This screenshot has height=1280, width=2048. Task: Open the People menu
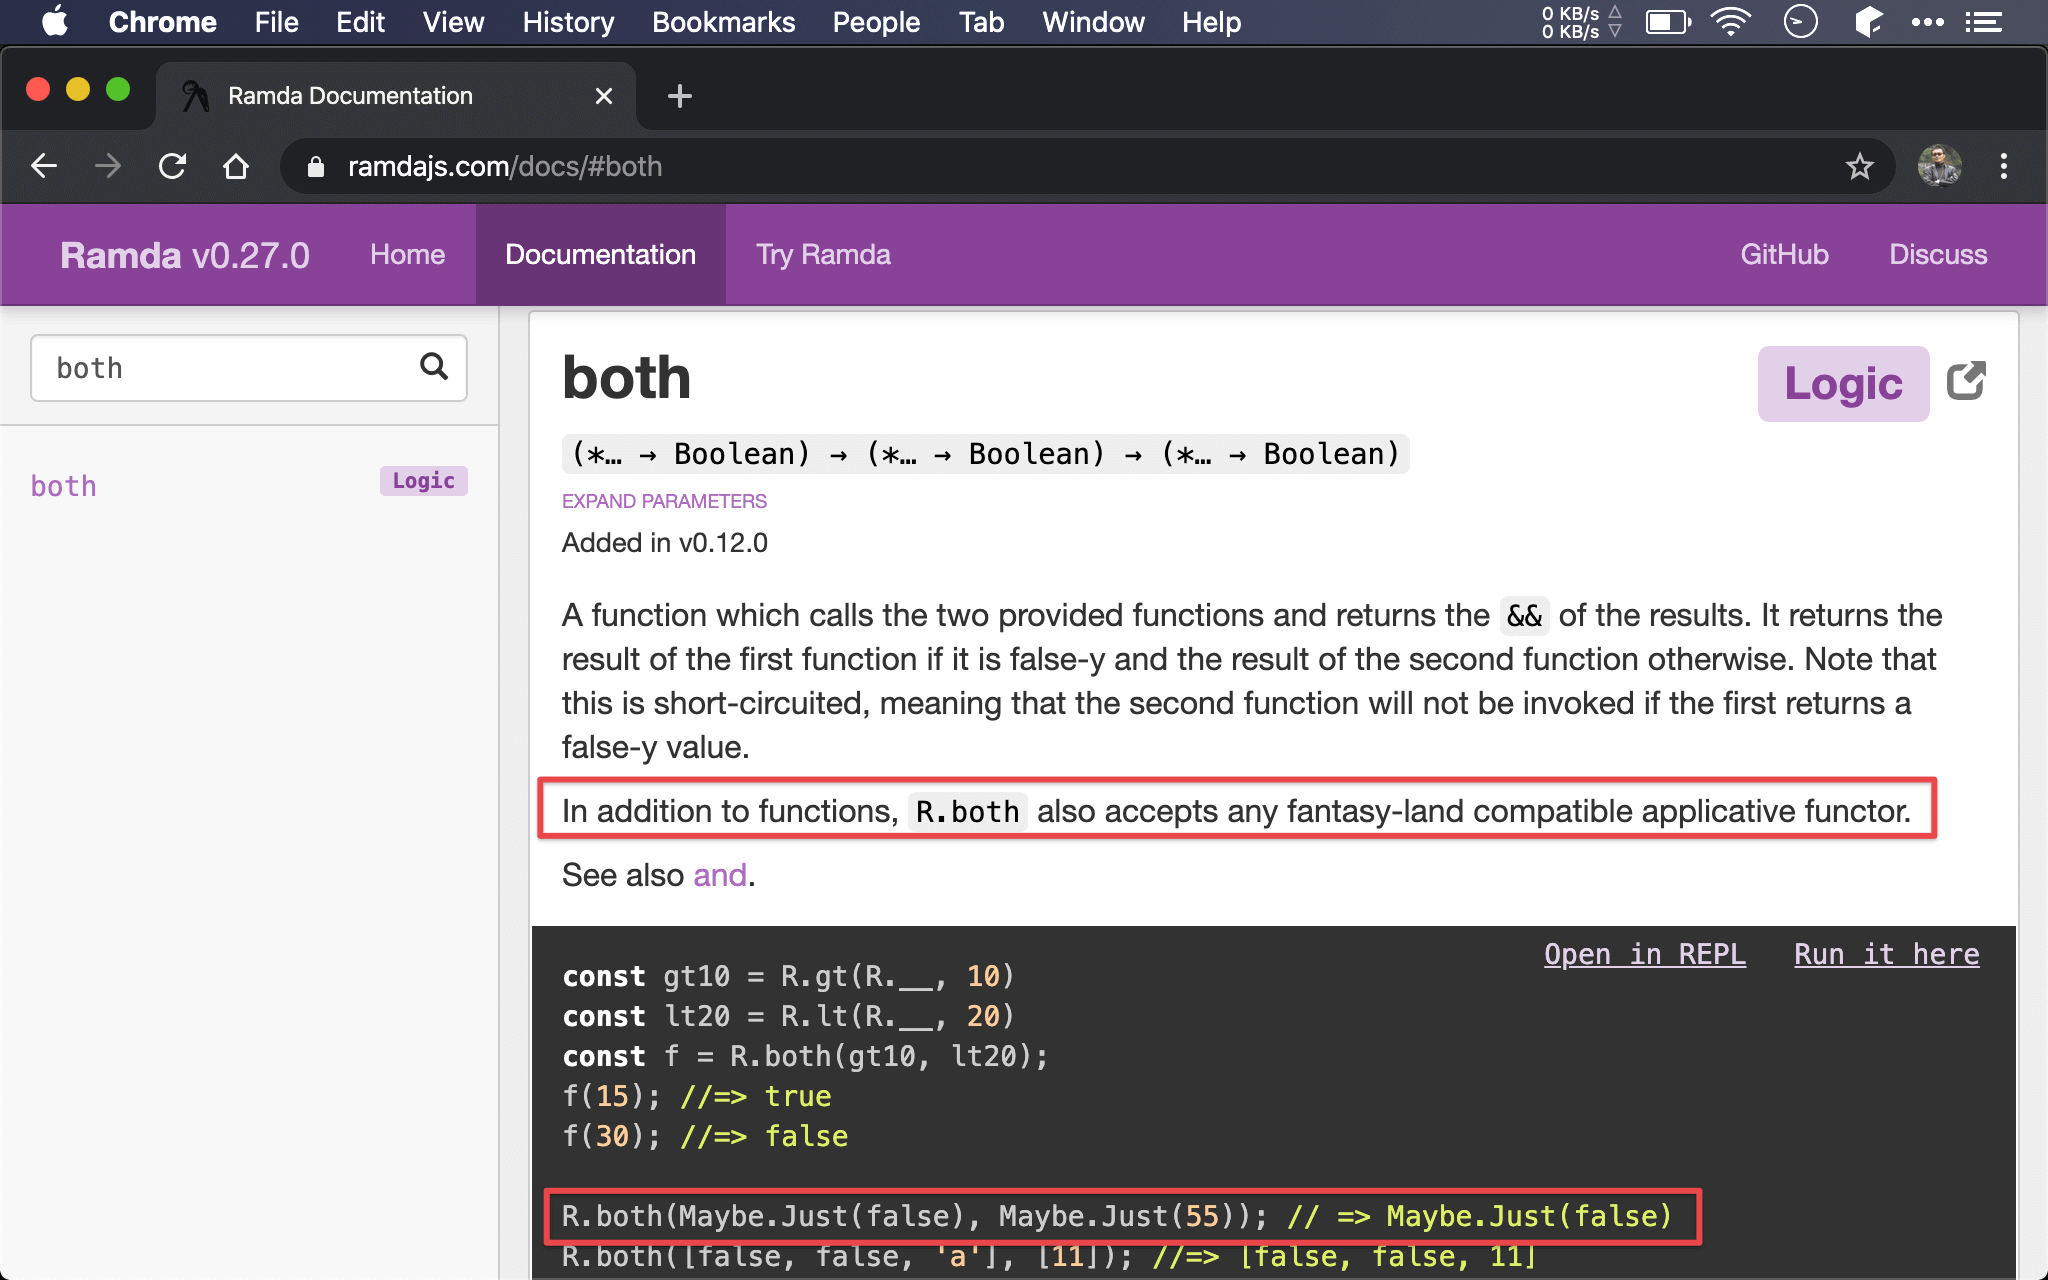(876, 22)
